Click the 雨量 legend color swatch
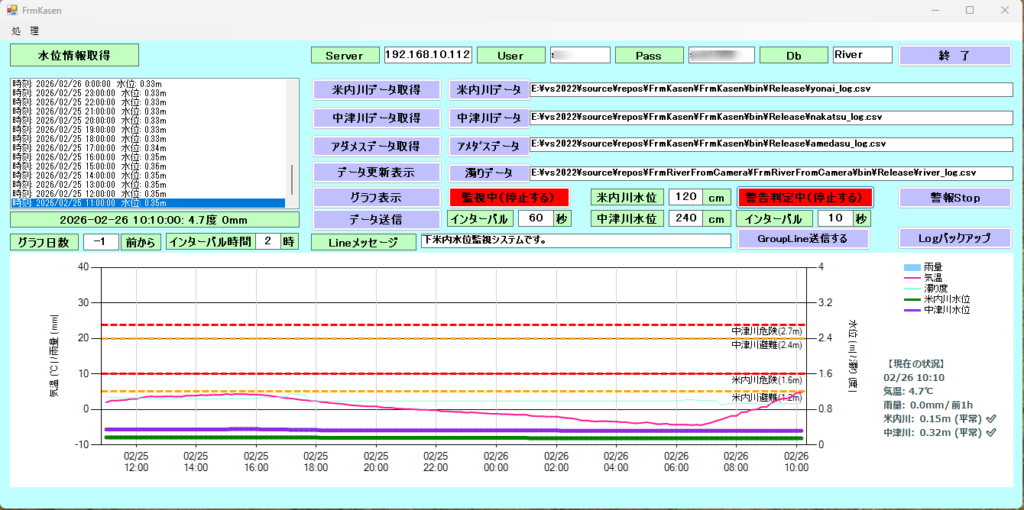The image size is (1024, 510). (x=910, y=267)
